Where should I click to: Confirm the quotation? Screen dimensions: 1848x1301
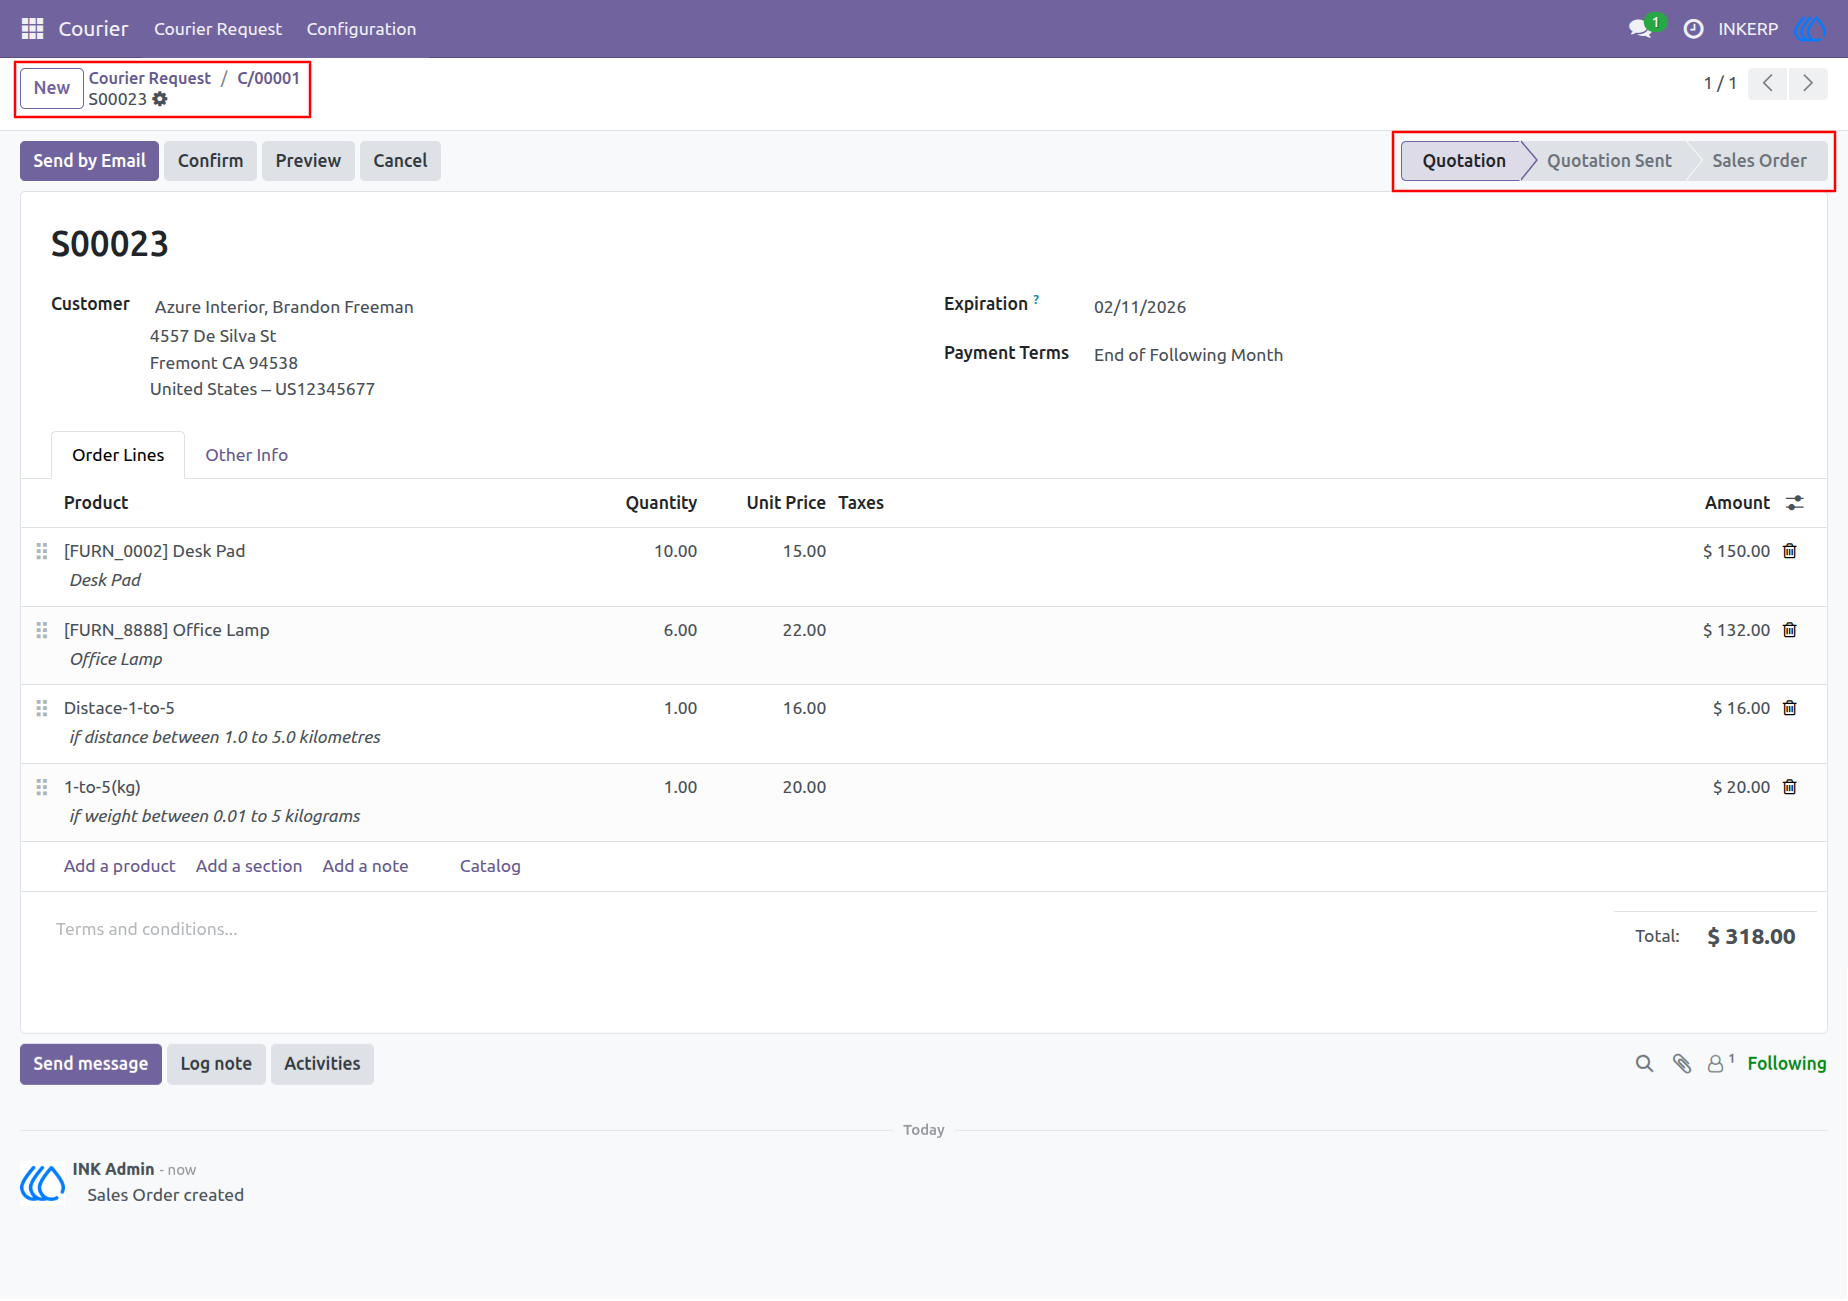click(210, 161)
